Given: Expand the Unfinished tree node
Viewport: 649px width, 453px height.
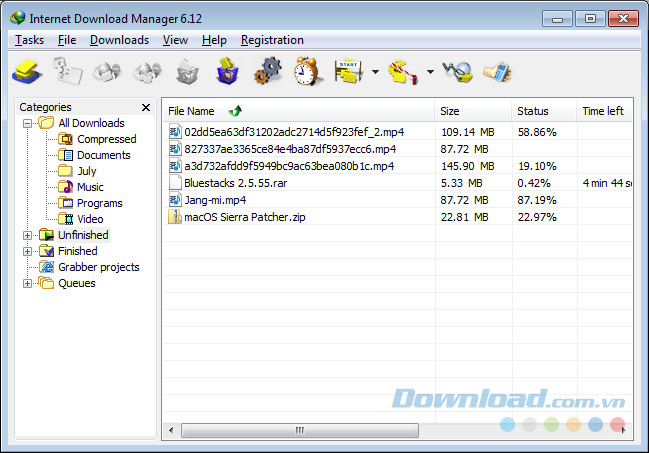Looking at the screenshot, I should point(27,235).
